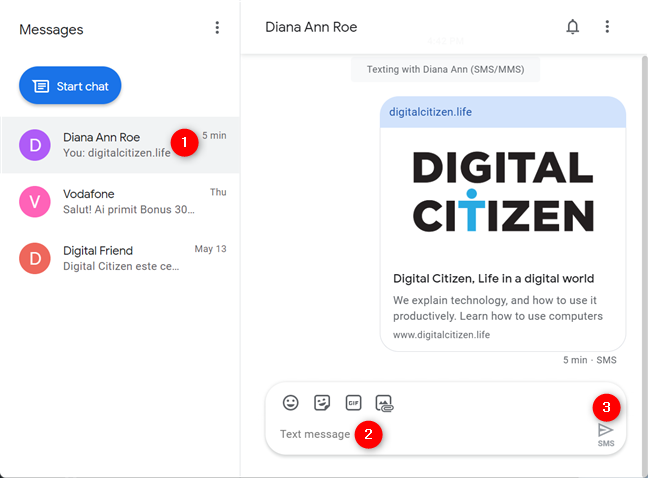Click the link description 'We explain technology...'
This screenshot has width=648, height=478.
(x=498, y=308)
